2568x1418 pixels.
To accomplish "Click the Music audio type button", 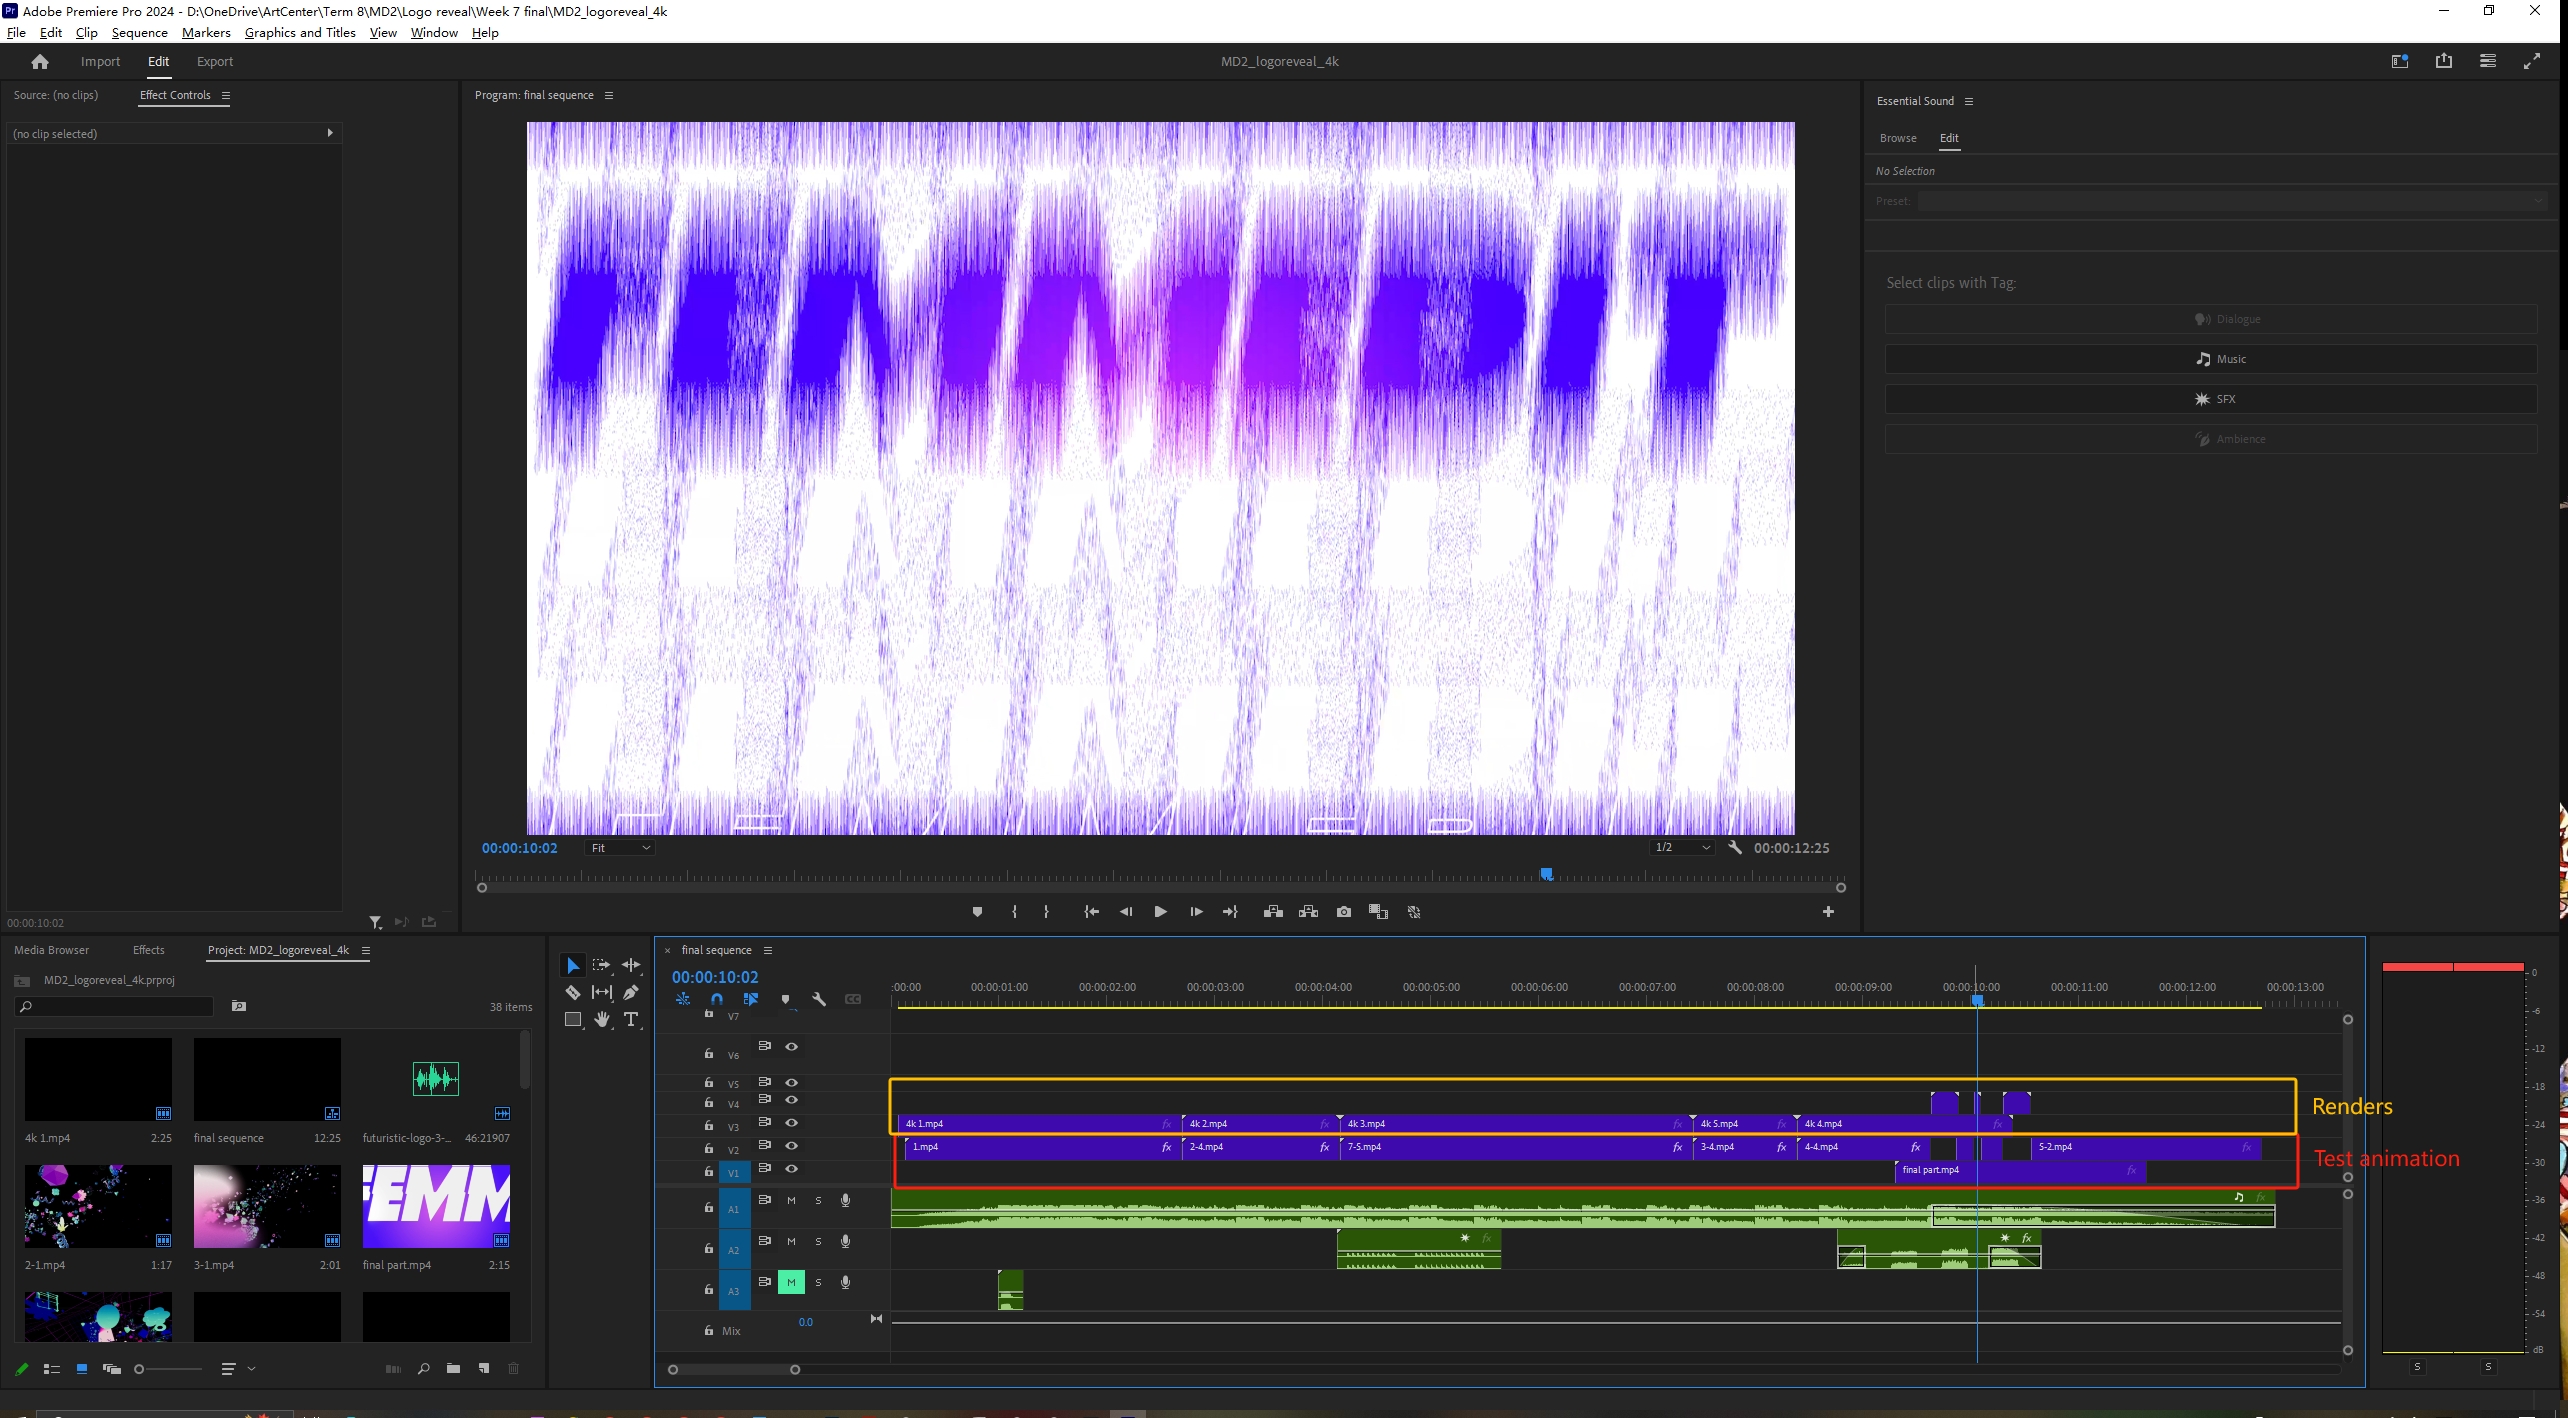I will tap(2211, 359).
